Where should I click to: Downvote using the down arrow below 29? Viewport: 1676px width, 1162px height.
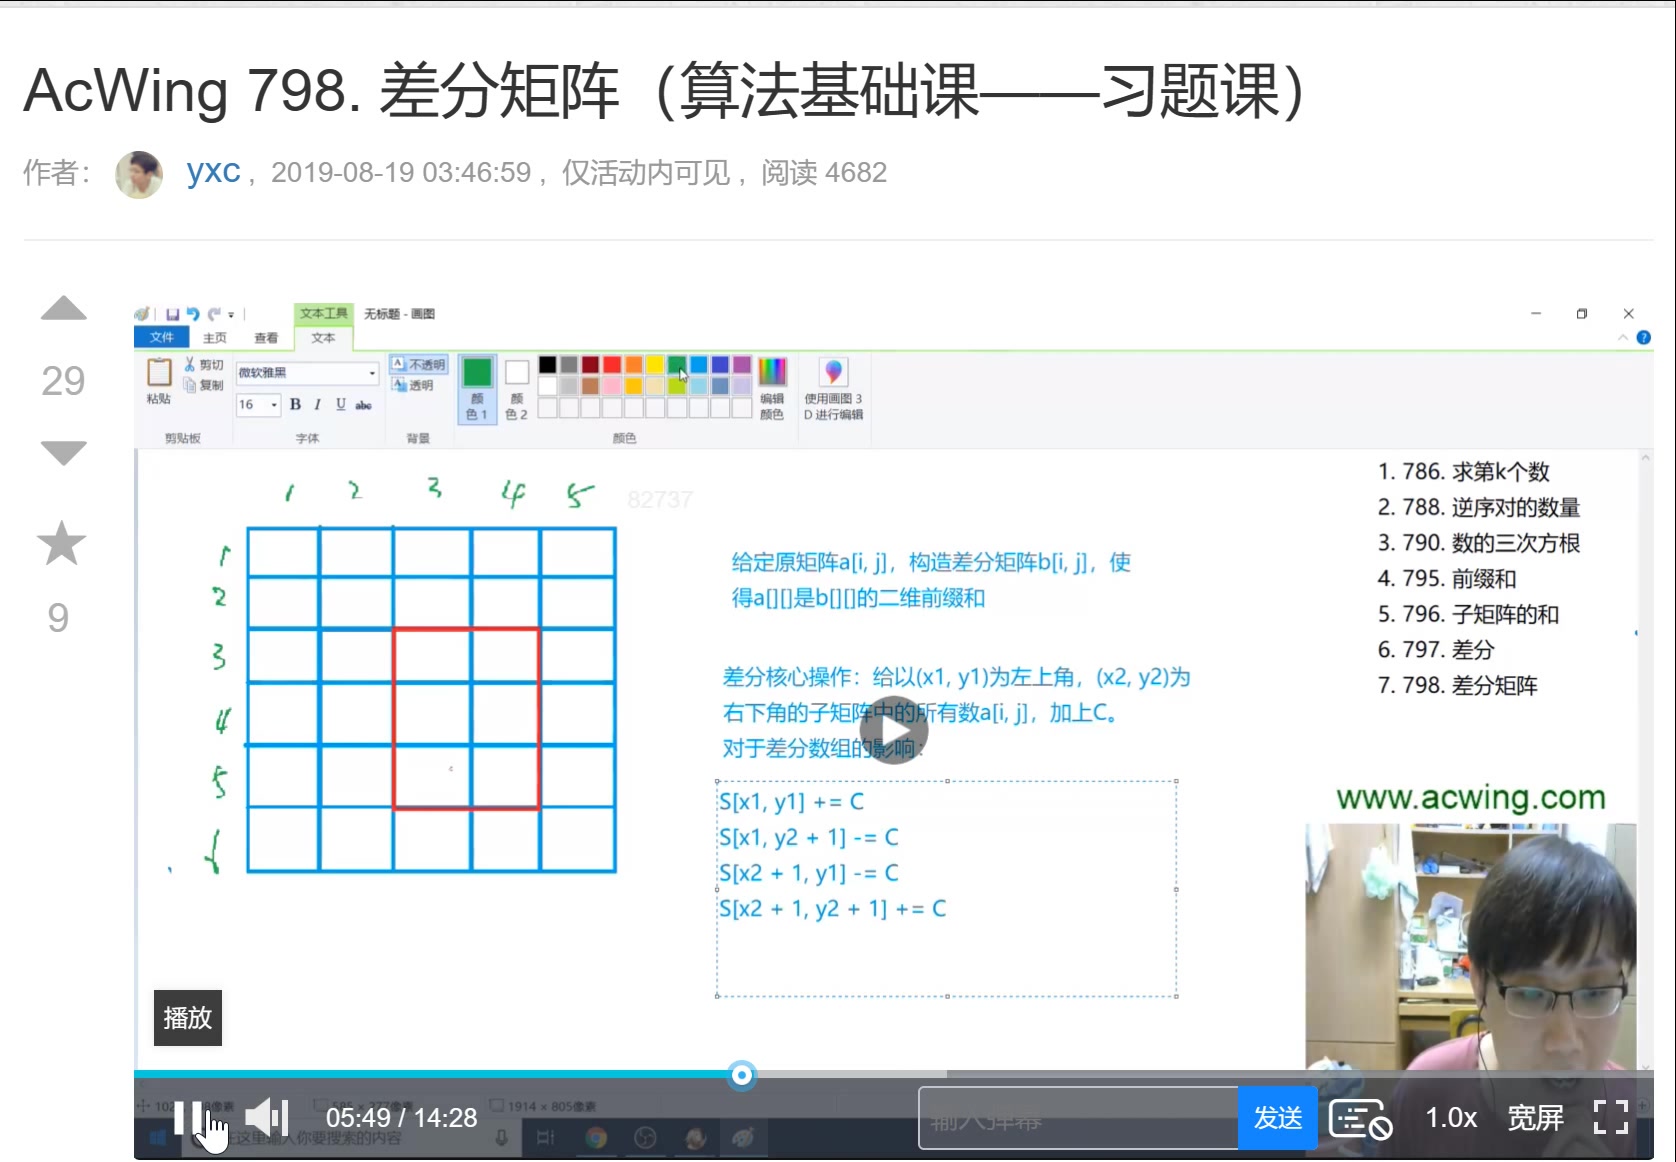tap(63, 452)
